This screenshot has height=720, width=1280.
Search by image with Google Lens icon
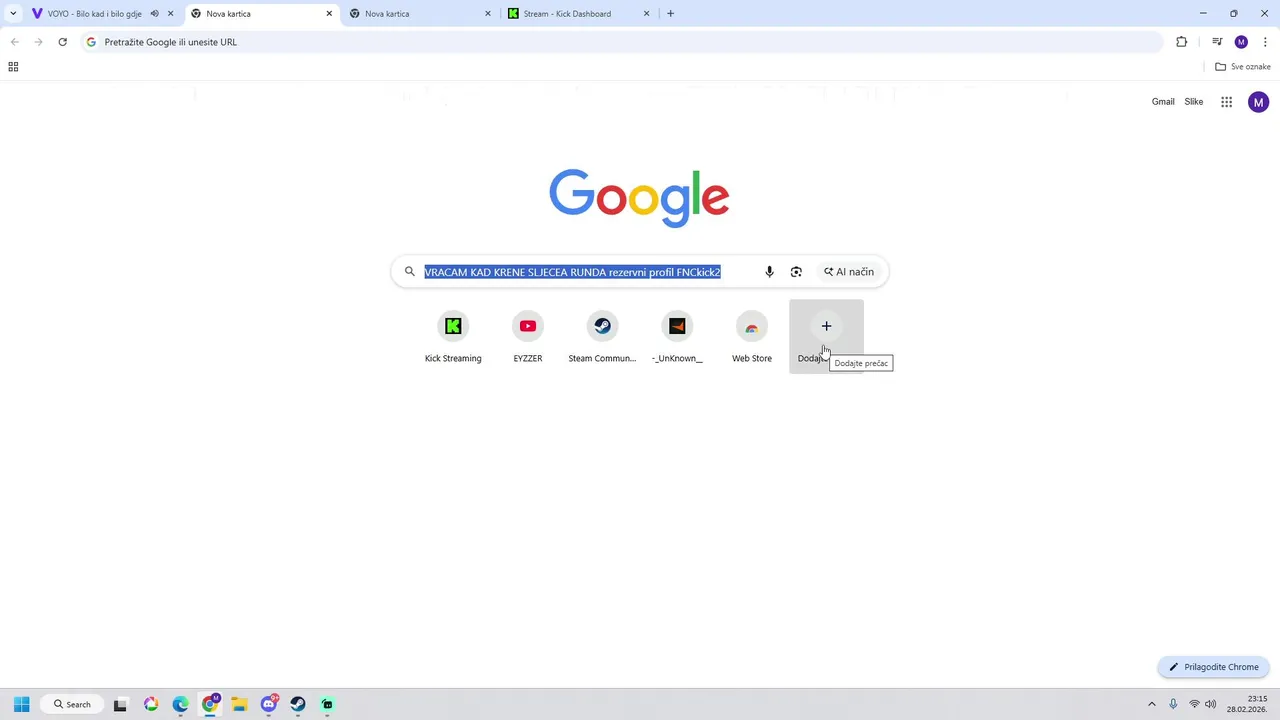click(x=796, y=272)
